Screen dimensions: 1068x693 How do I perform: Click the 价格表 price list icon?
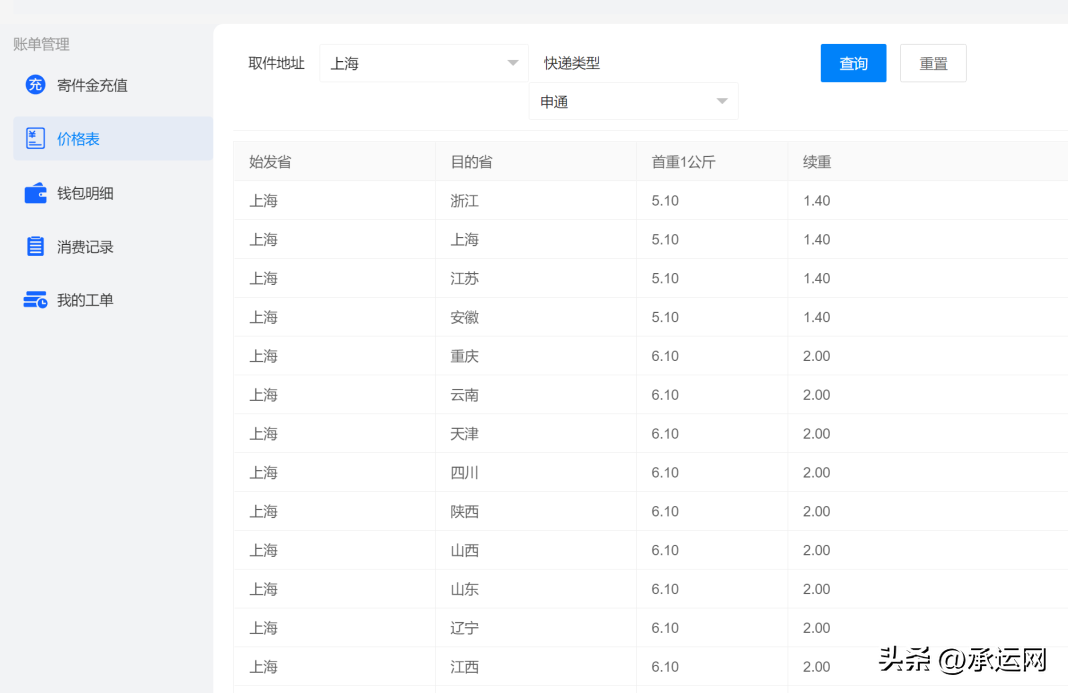coord(36,139)
